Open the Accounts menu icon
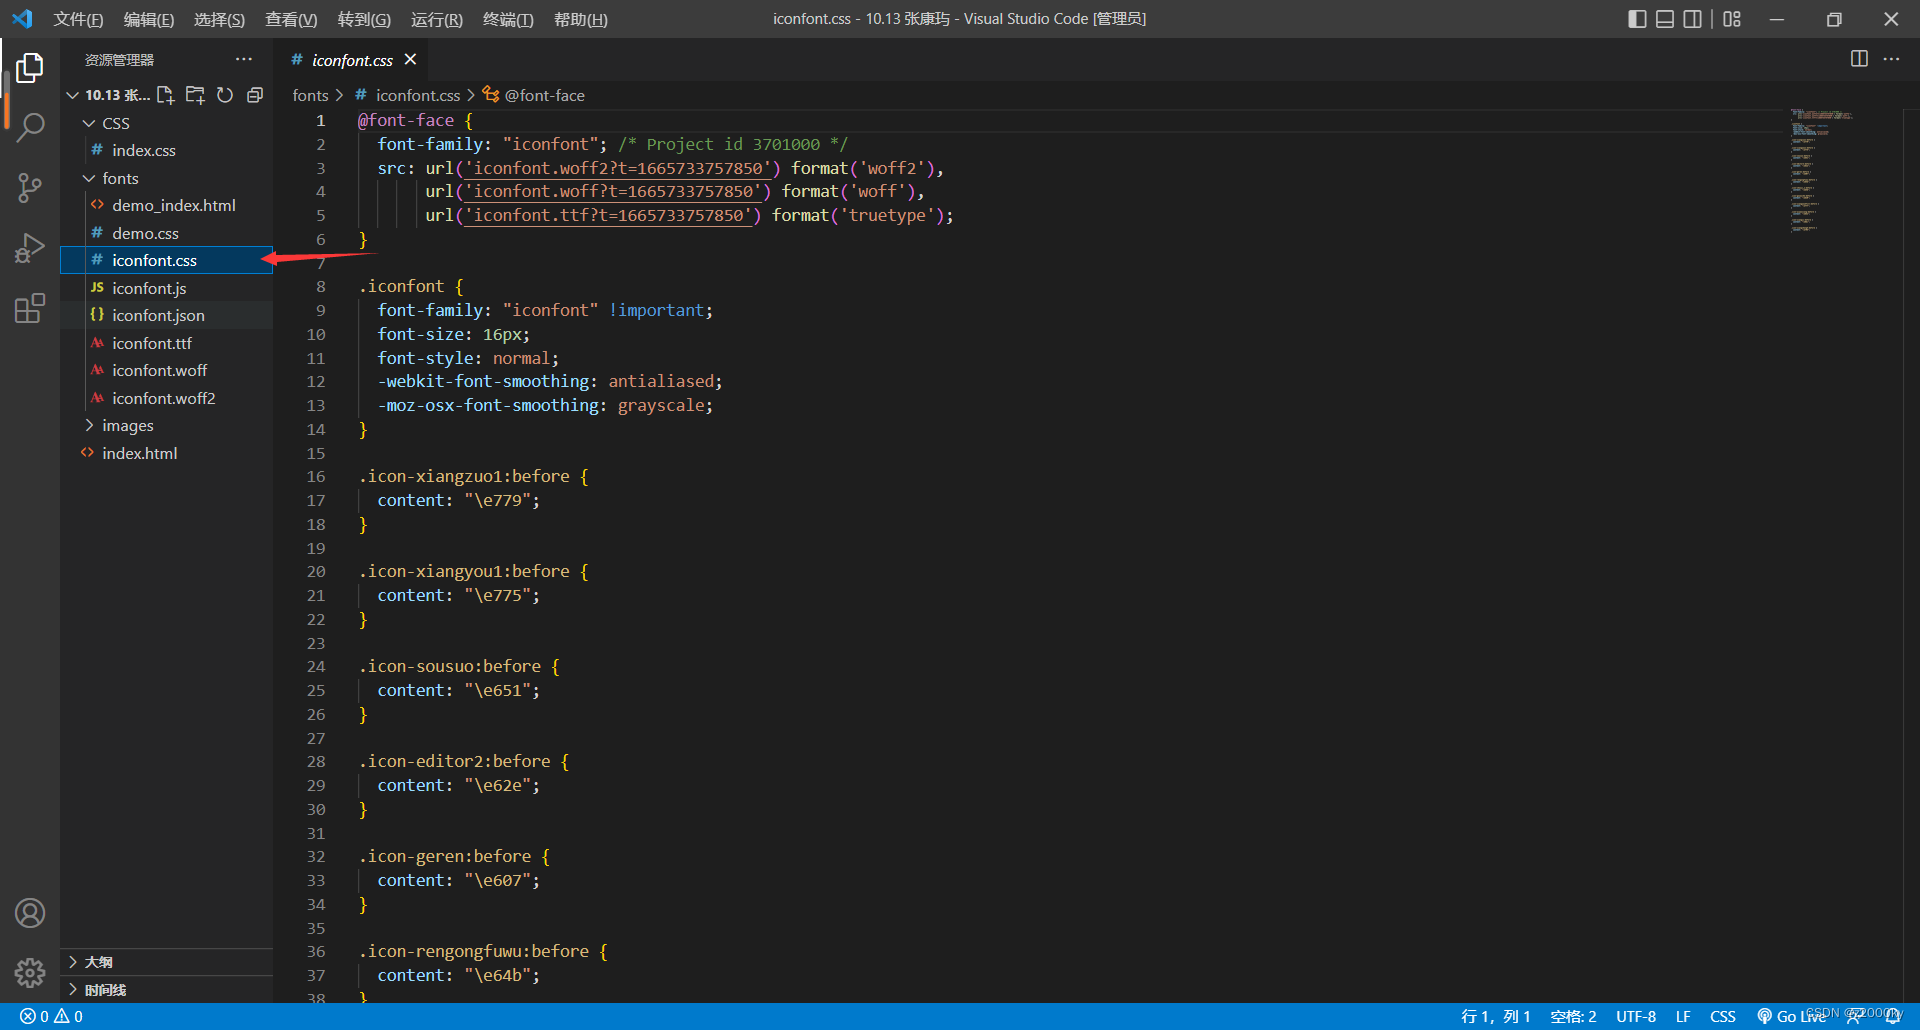Screen dimensions: 1920x1030 click(30, 913)
